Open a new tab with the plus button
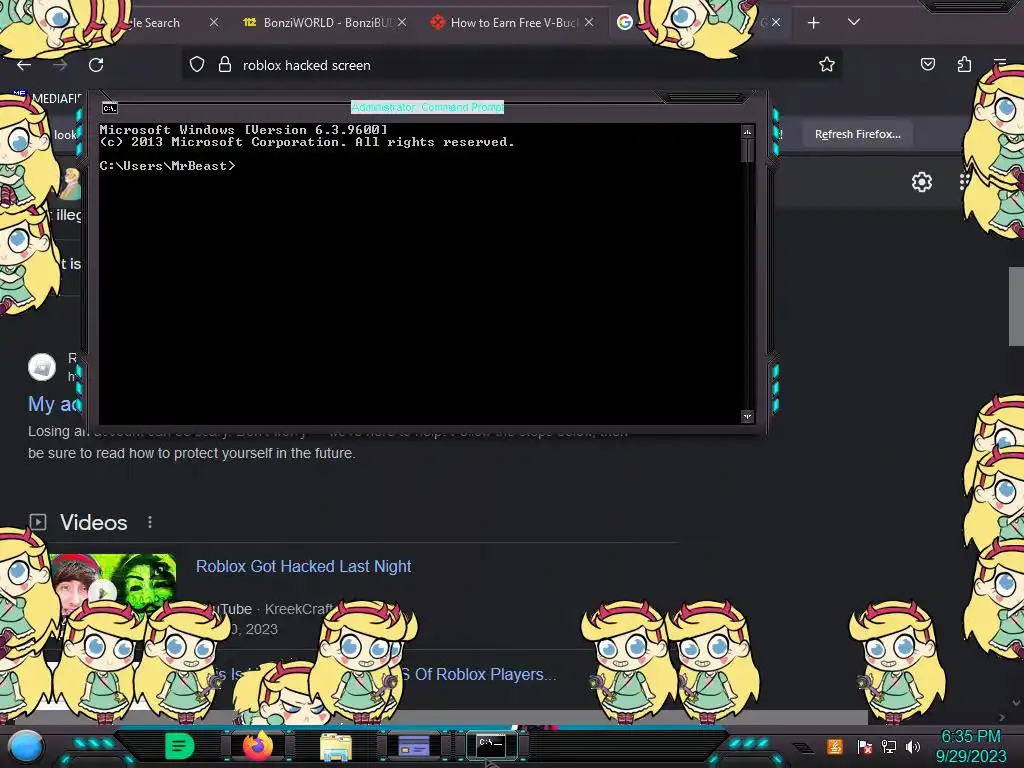 tap(813, 23)
